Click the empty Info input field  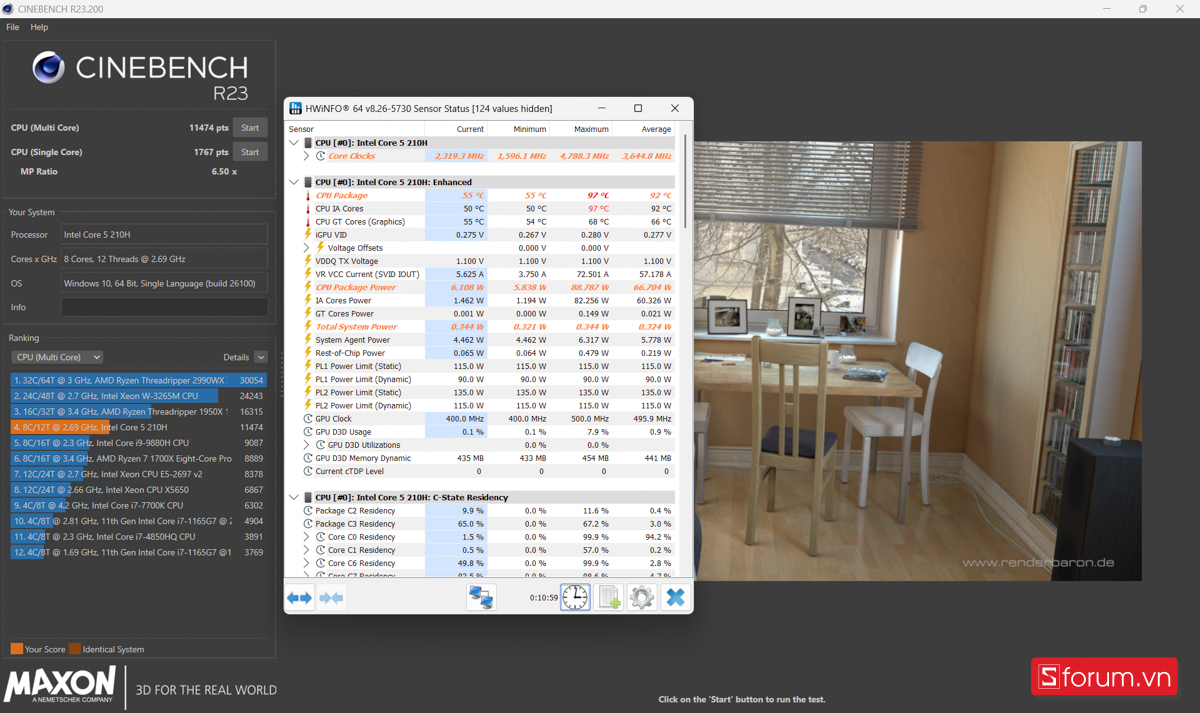click(x=164, y=307)
